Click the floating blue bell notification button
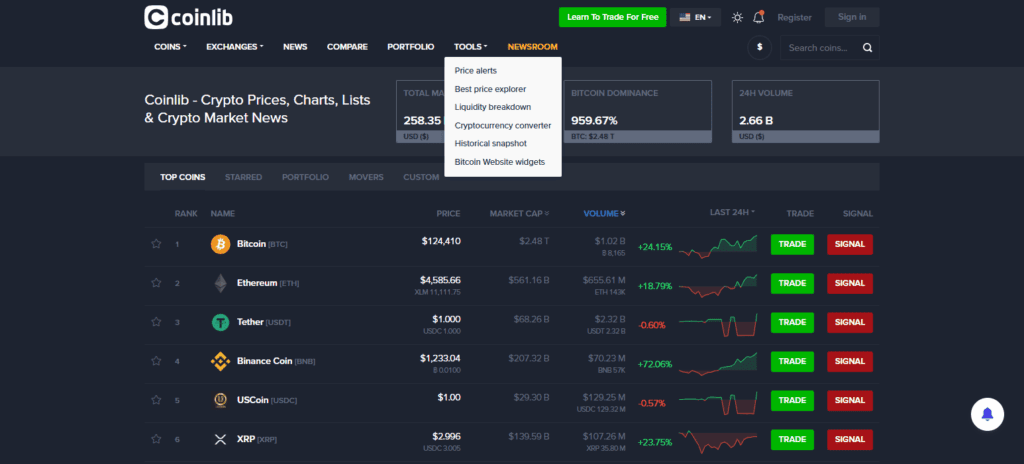 coord(987,413)
